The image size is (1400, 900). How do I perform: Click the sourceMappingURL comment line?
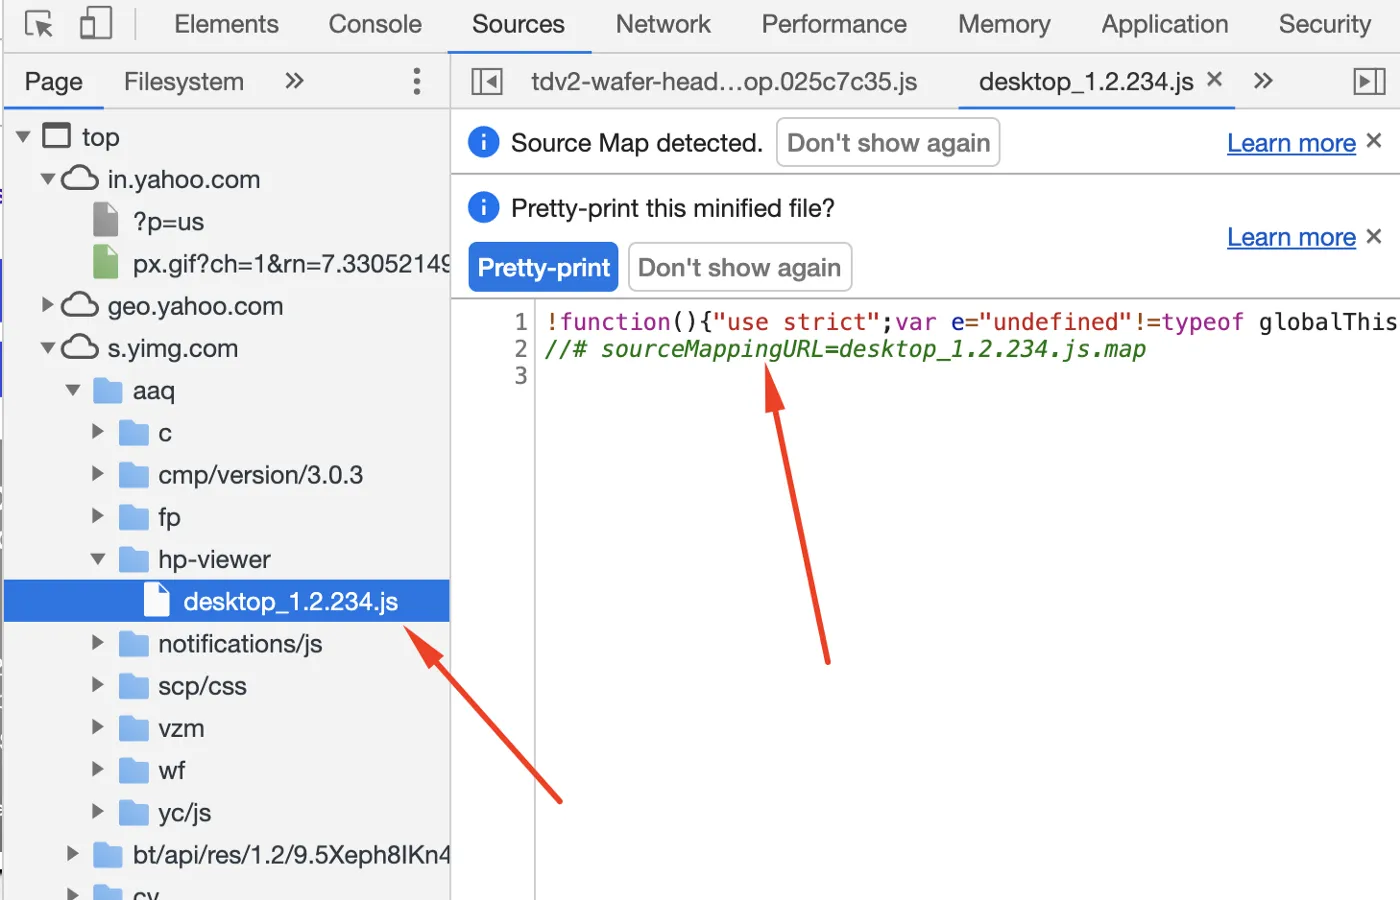(845, 349)
